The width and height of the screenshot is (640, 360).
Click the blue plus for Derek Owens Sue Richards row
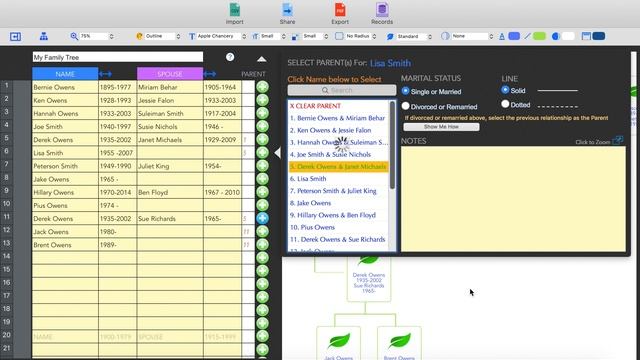262,218
